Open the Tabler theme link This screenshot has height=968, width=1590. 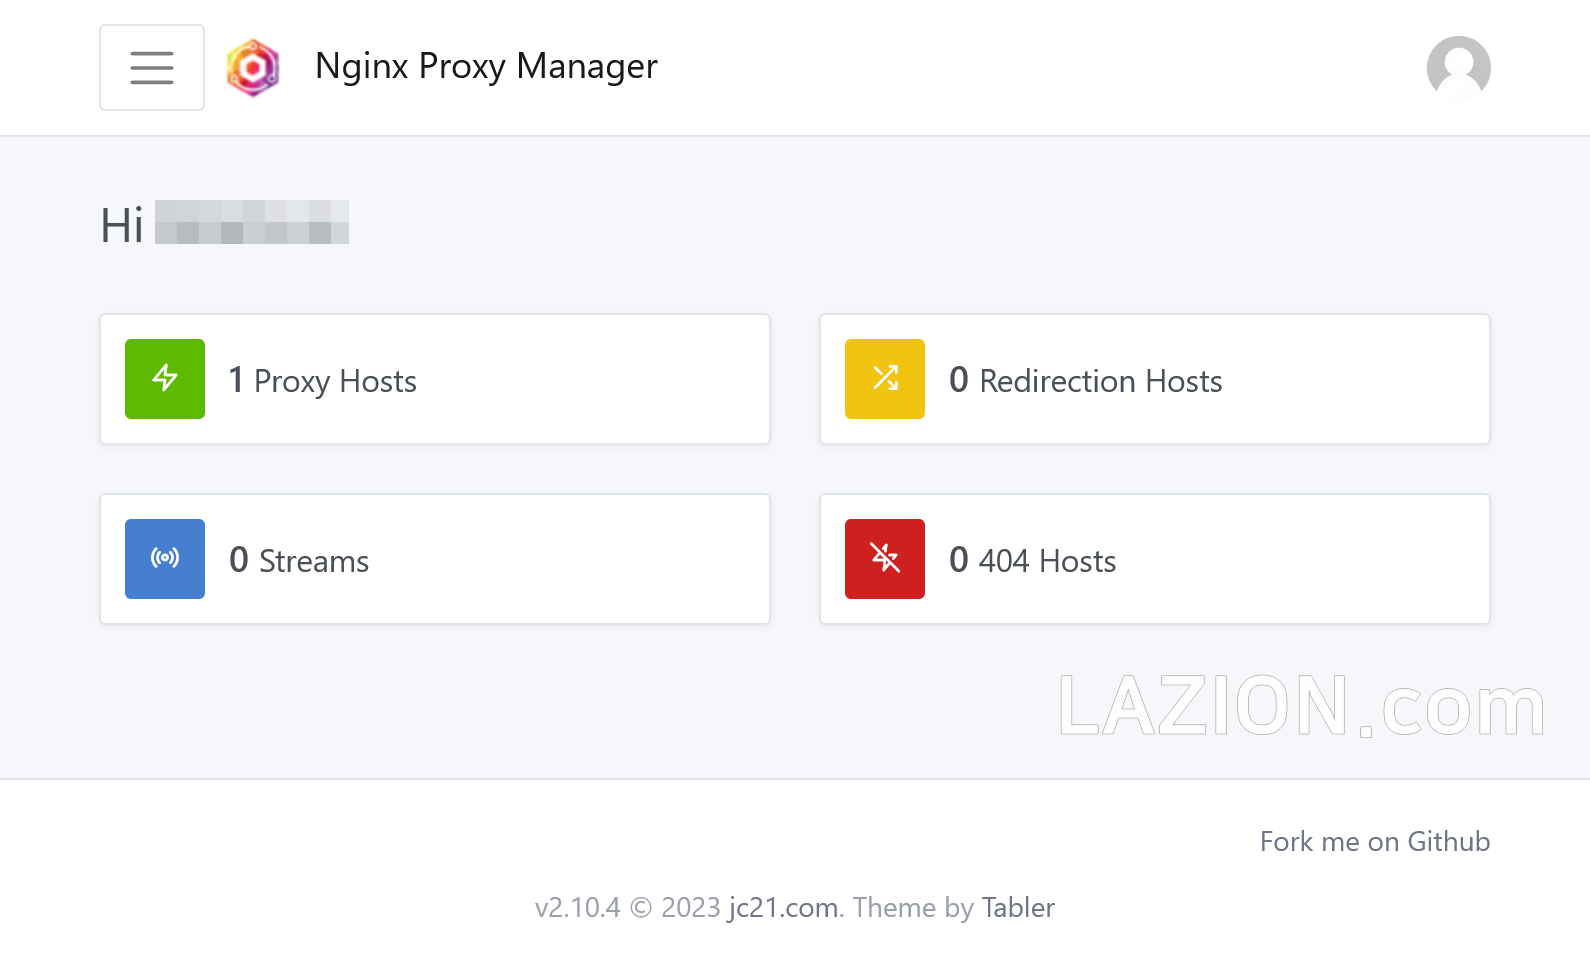pos(1018,908)
